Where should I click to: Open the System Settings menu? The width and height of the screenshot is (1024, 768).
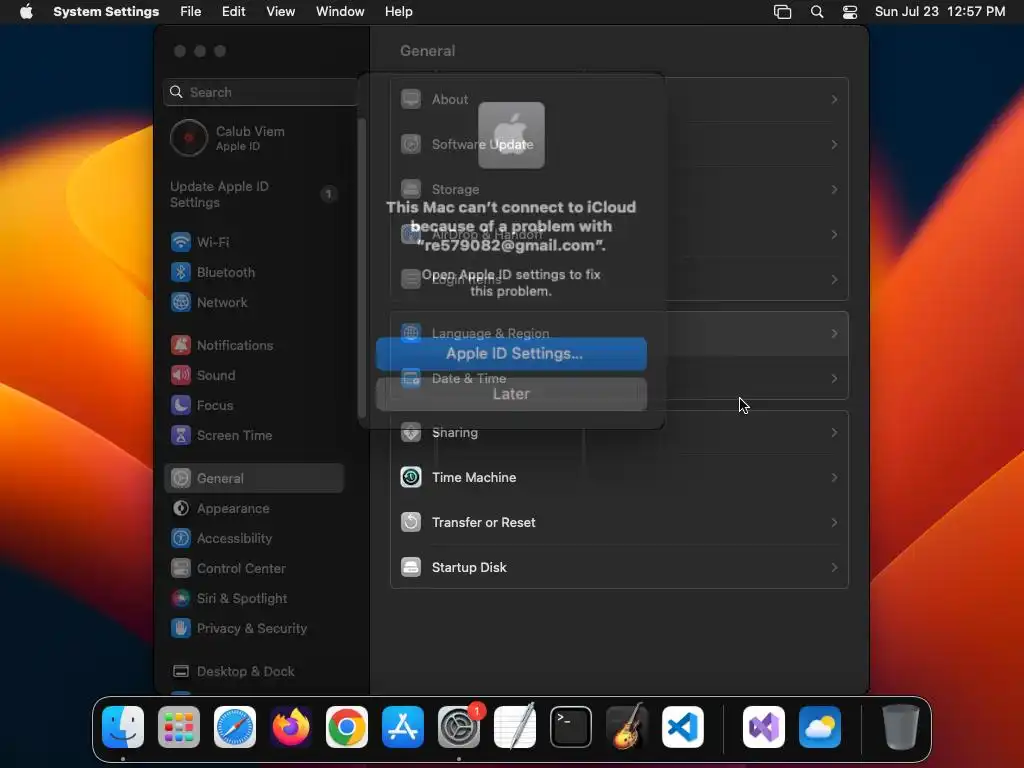(x=106, y=12)
